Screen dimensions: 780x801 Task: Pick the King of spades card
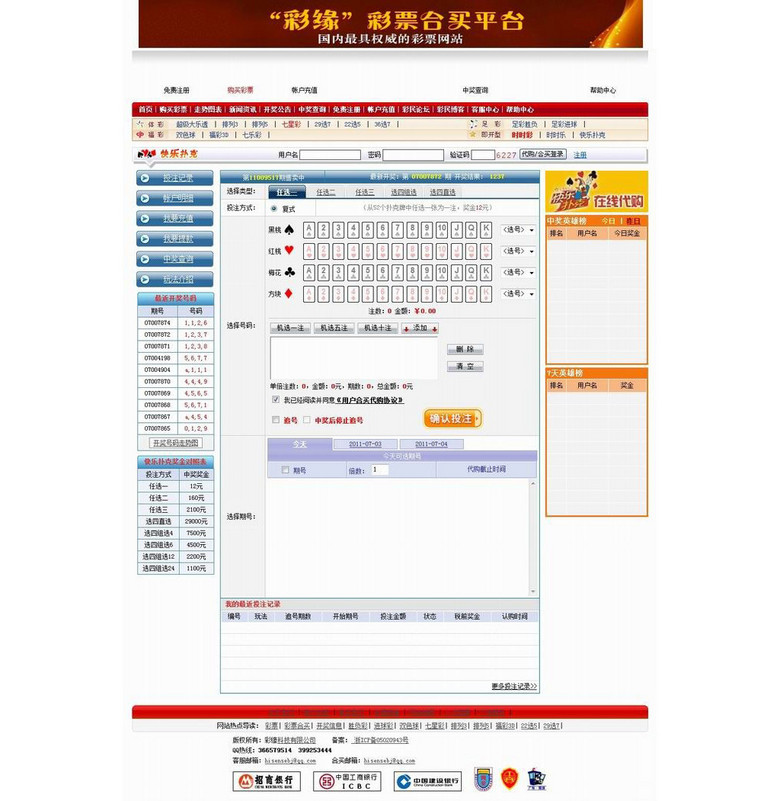click(x=486, y=230)
